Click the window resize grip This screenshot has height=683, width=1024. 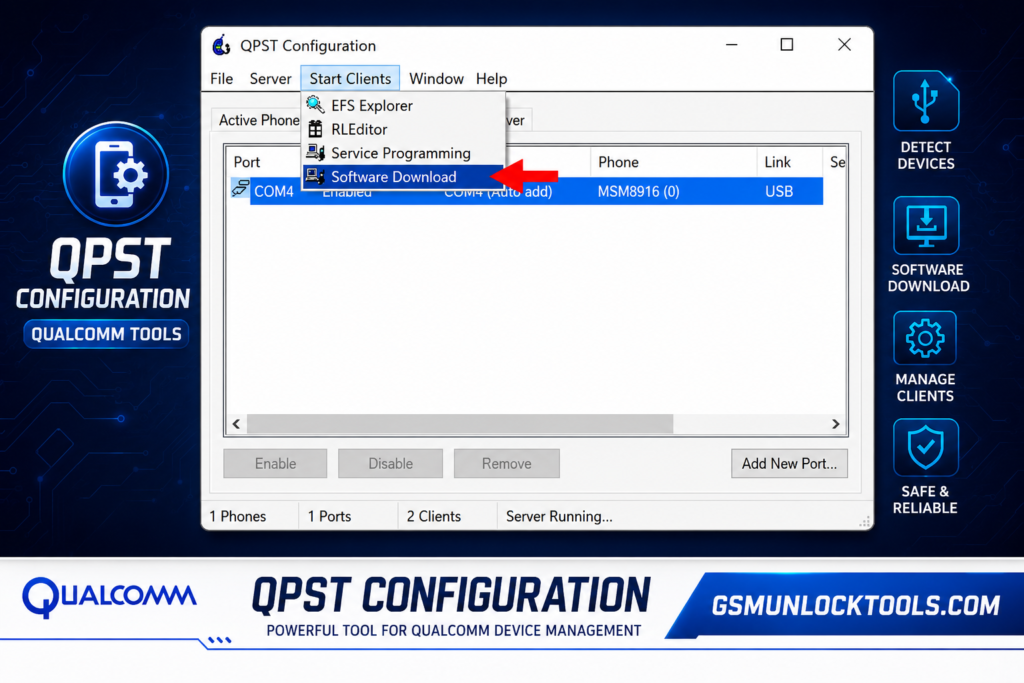coord(865,521)
